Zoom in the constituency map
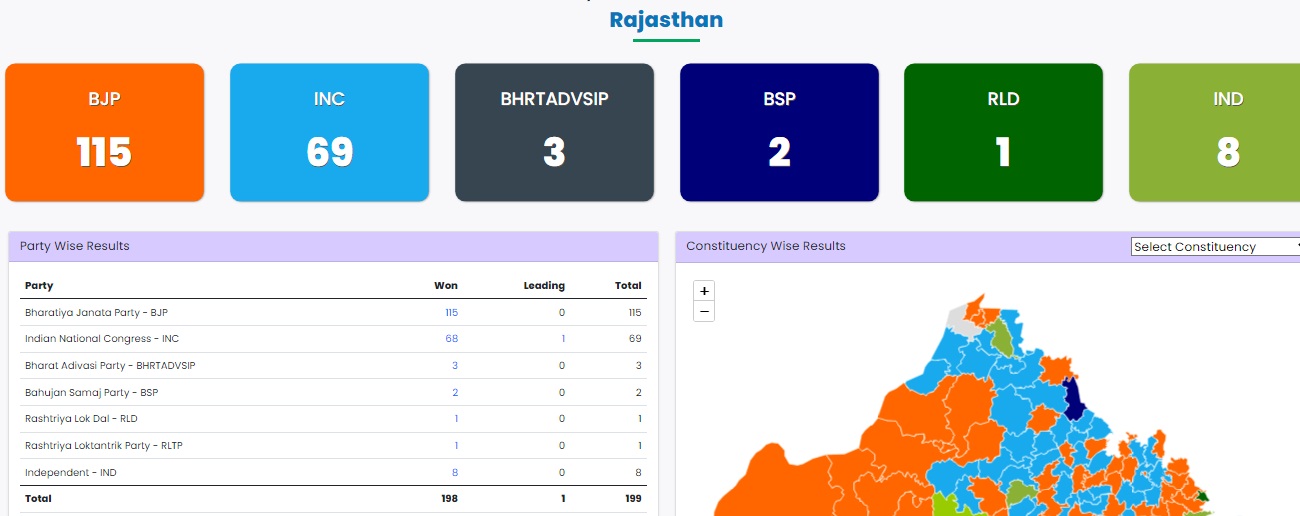1300x516 pixels. coord(704,291)
